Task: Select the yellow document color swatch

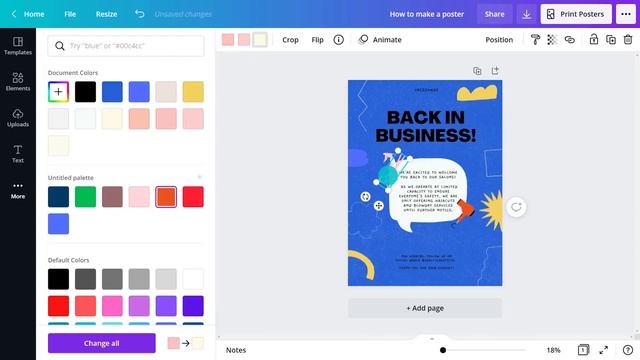Action: [x=193, y=91]
